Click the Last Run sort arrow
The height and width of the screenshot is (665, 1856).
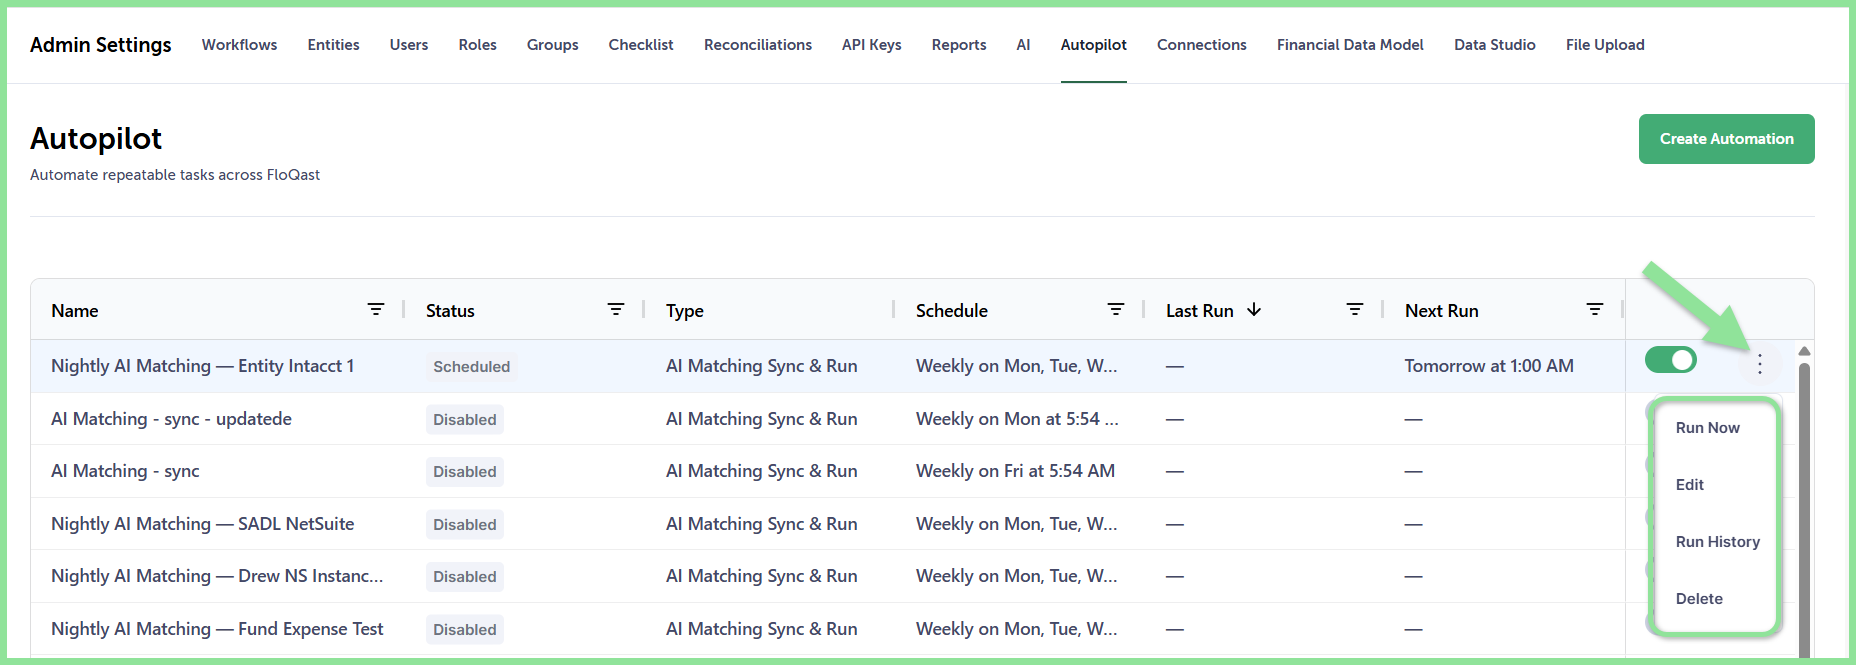1254,310
